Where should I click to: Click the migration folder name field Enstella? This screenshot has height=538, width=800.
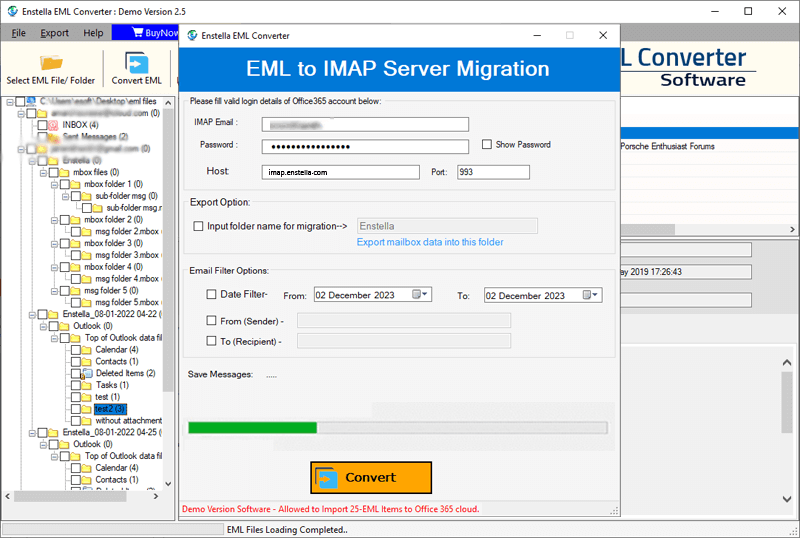click(x=447, y=226)
